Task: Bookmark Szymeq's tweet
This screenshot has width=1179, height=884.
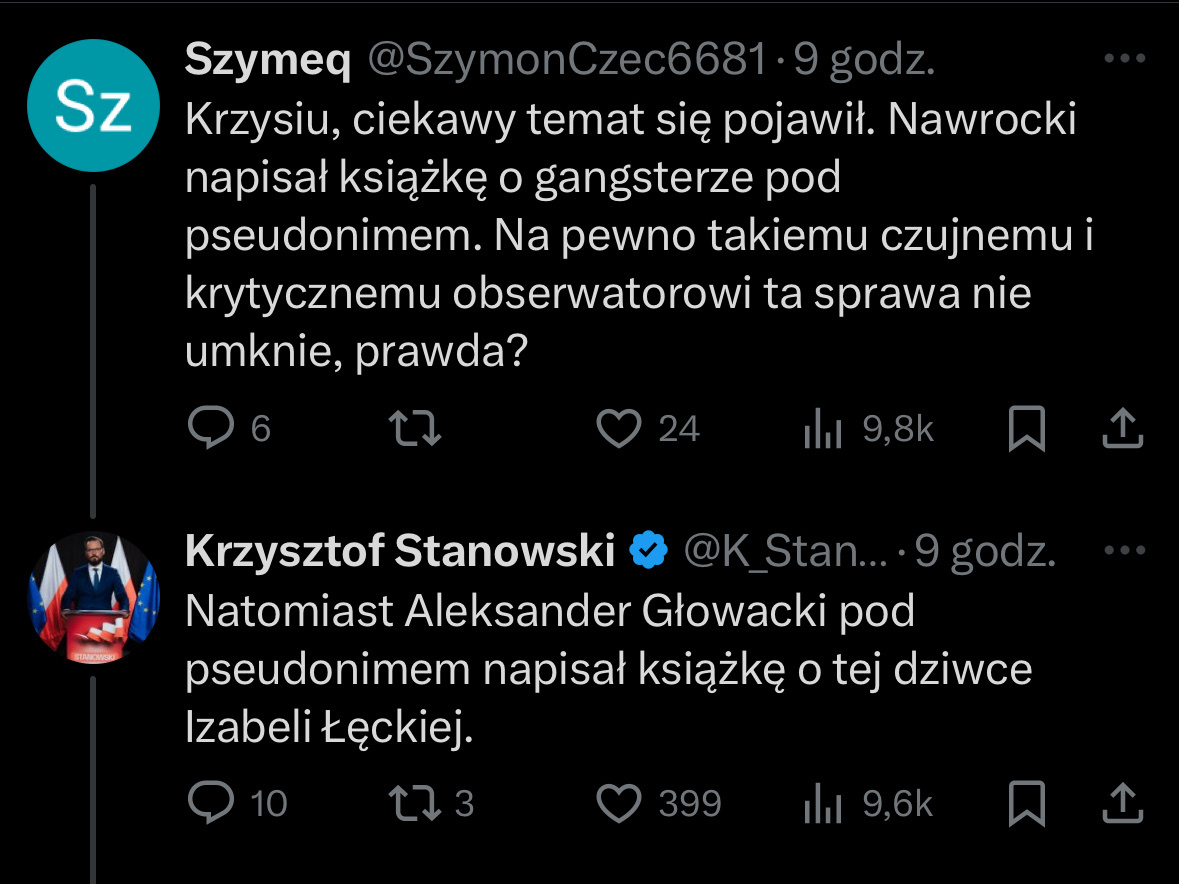Action: [1027, 430]
